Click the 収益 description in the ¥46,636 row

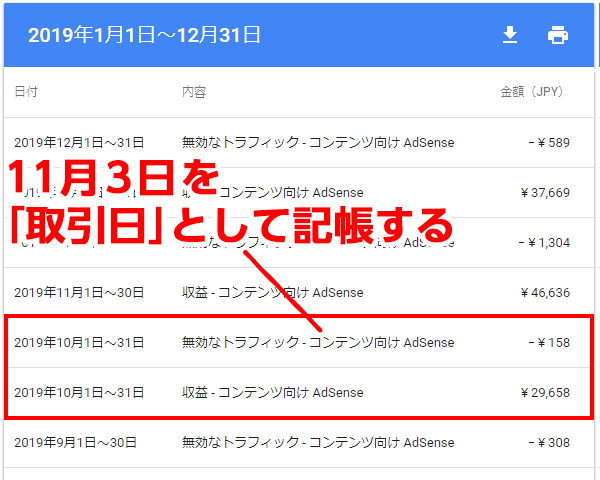[272, 292]
